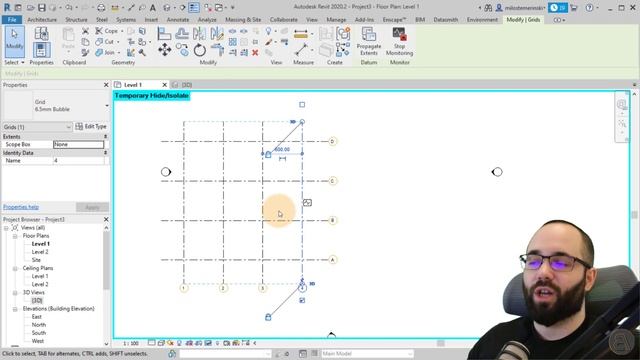Click the Propagate Extents button
This screenshot has height=360, width=640.
(x=369, y=41)
